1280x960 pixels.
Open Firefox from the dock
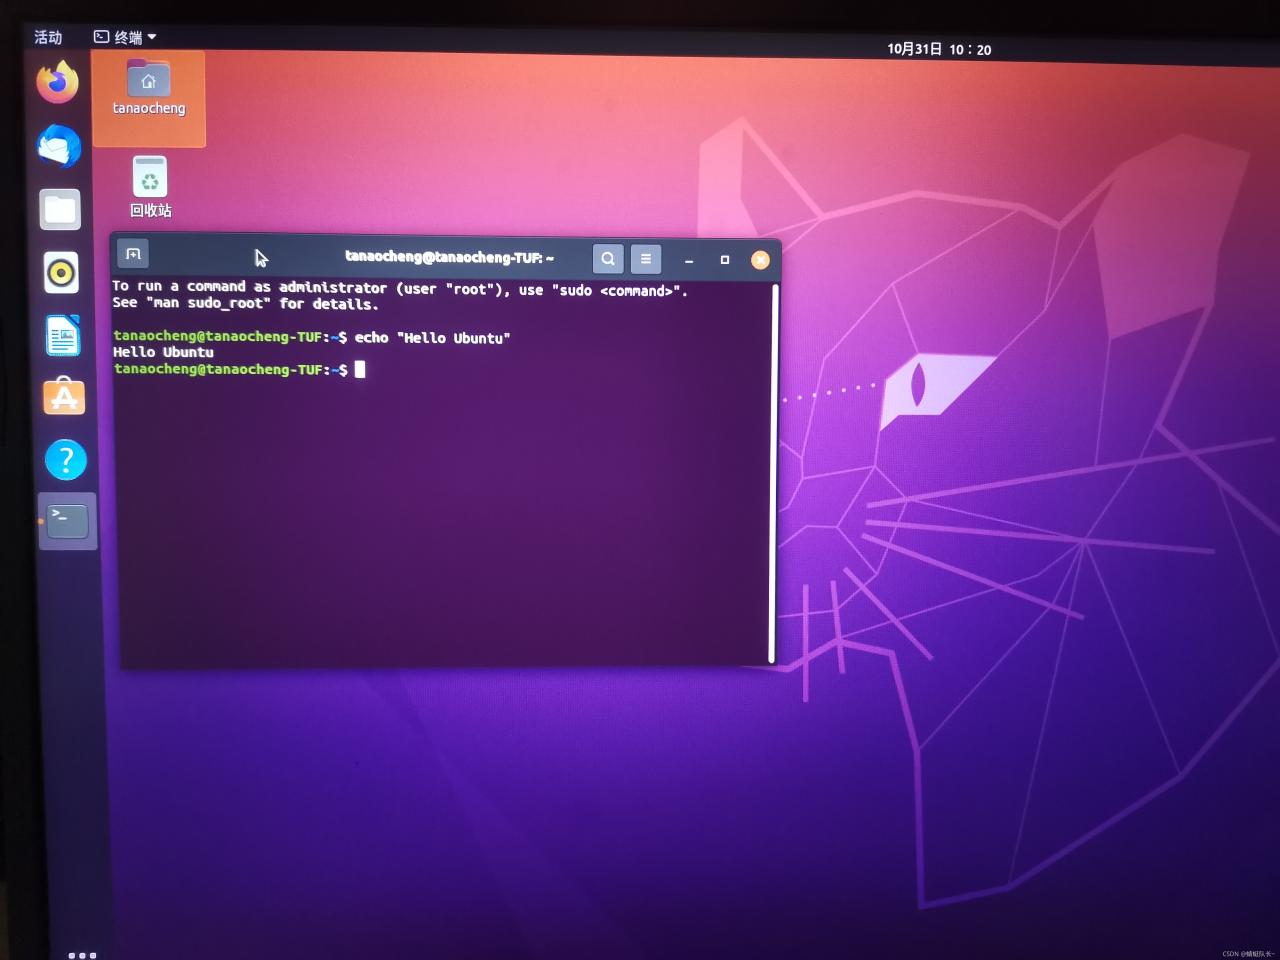(58, 82)
